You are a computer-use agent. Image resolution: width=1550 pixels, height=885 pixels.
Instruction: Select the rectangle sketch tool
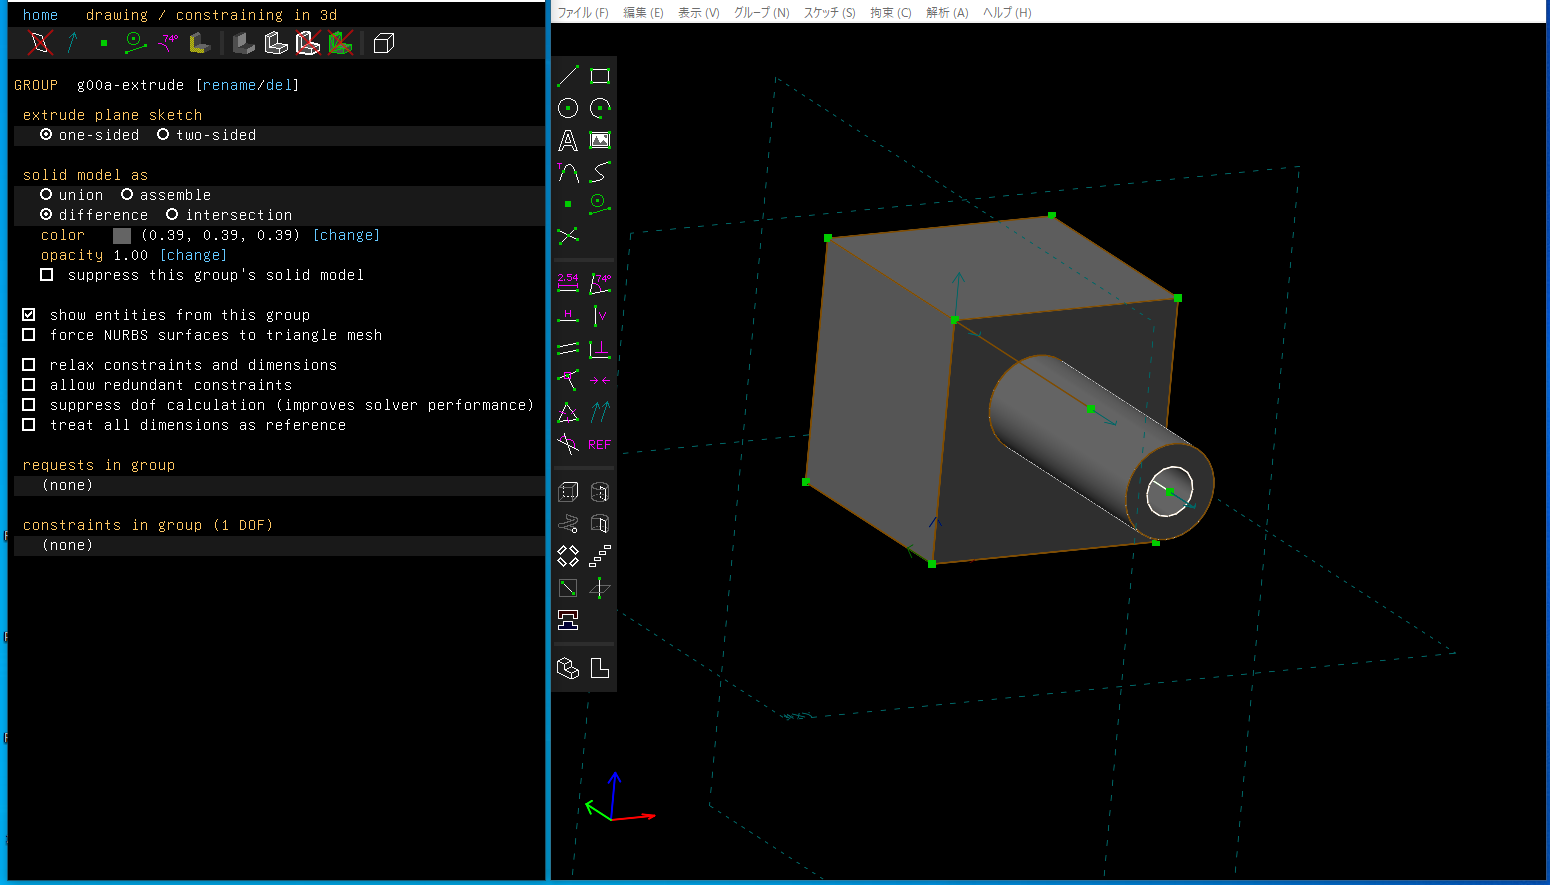tap(600, 76)
